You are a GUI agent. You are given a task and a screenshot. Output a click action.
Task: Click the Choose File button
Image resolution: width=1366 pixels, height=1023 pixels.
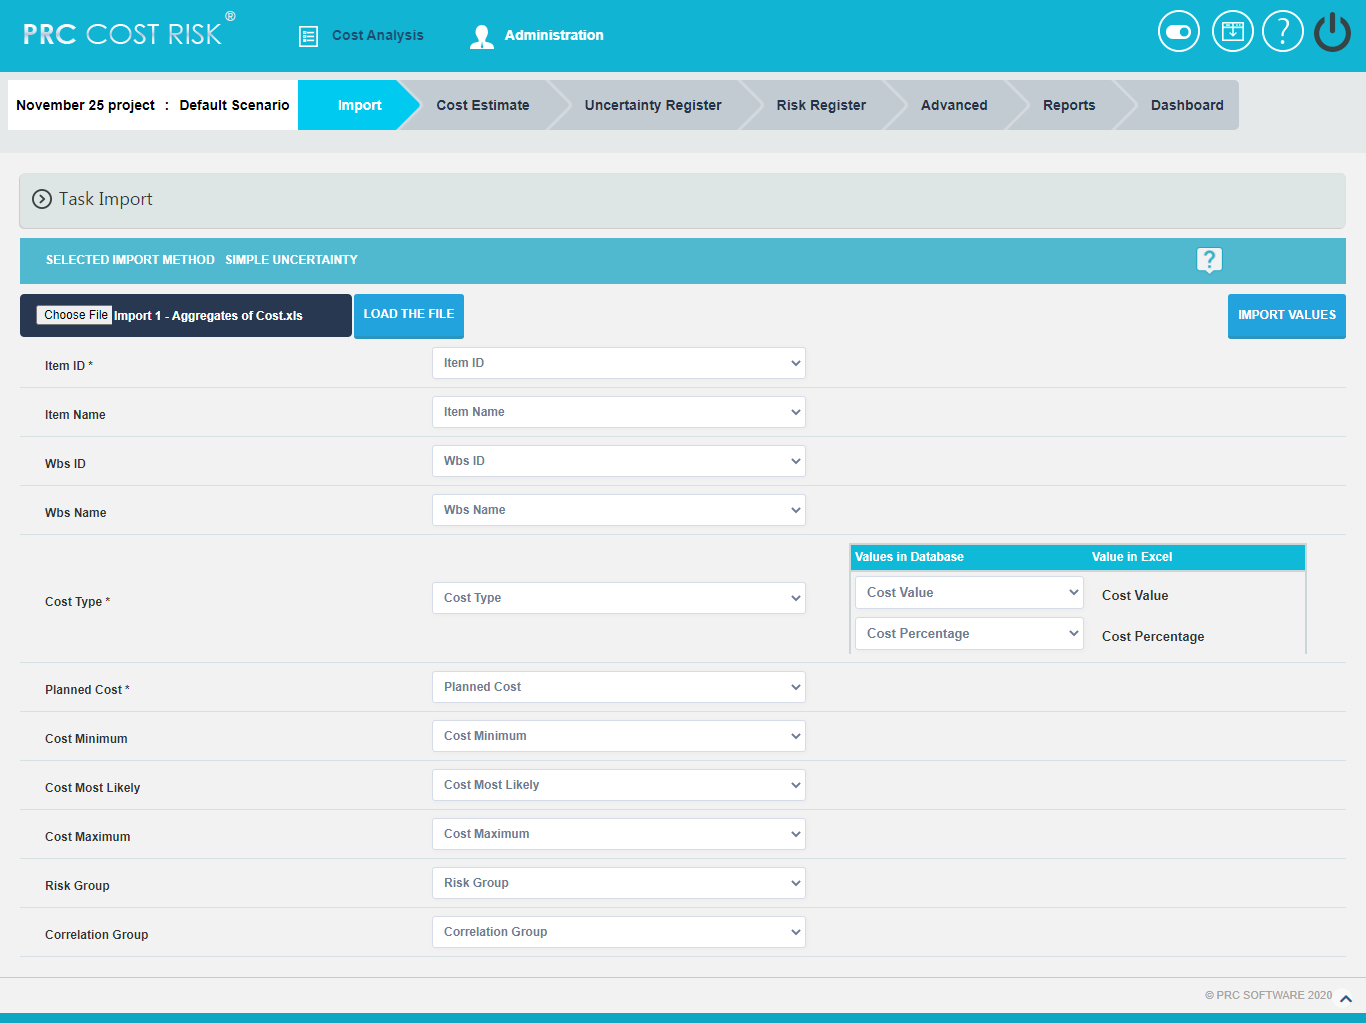pos(75,315)
